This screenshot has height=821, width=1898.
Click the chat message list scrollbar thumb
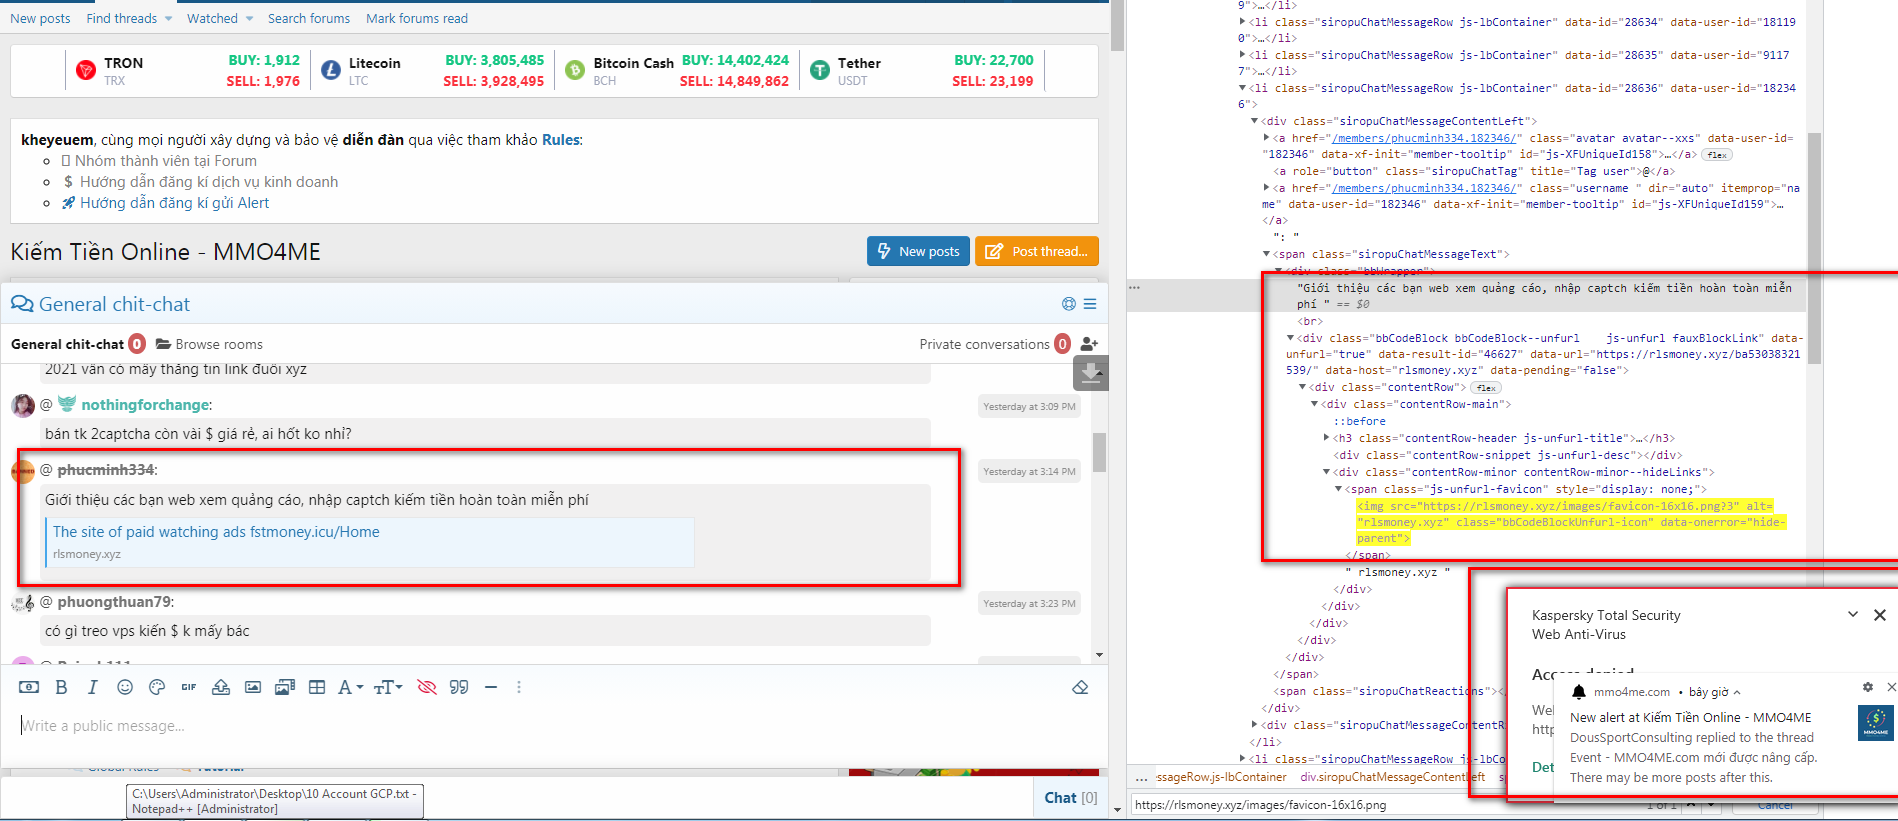pos(1099,452)
